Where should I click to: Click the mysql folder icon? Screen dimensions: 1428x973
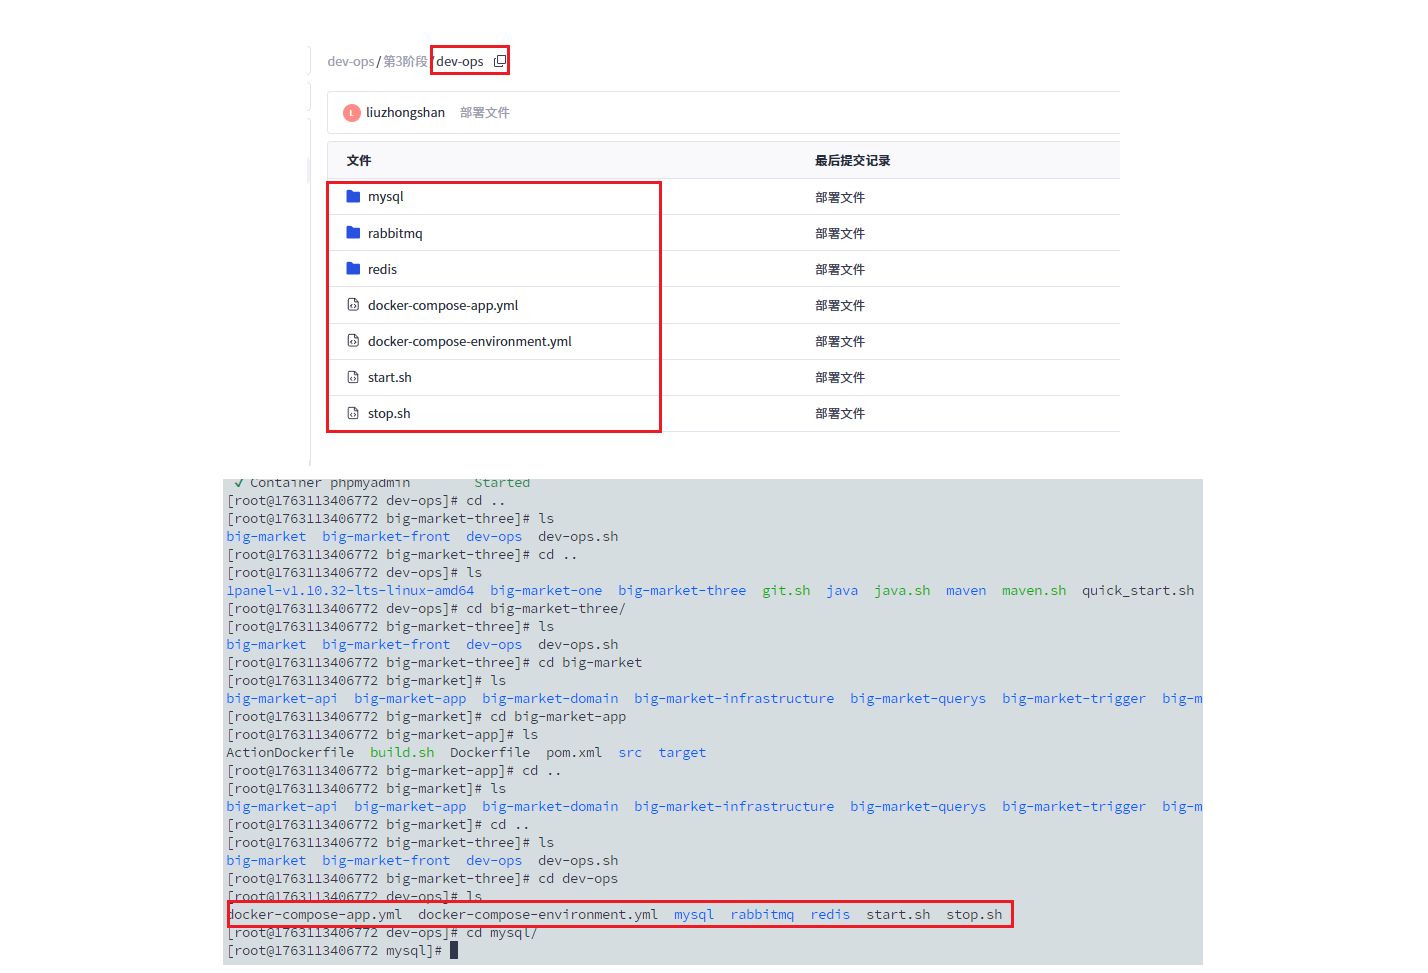(x=354, y=196)
